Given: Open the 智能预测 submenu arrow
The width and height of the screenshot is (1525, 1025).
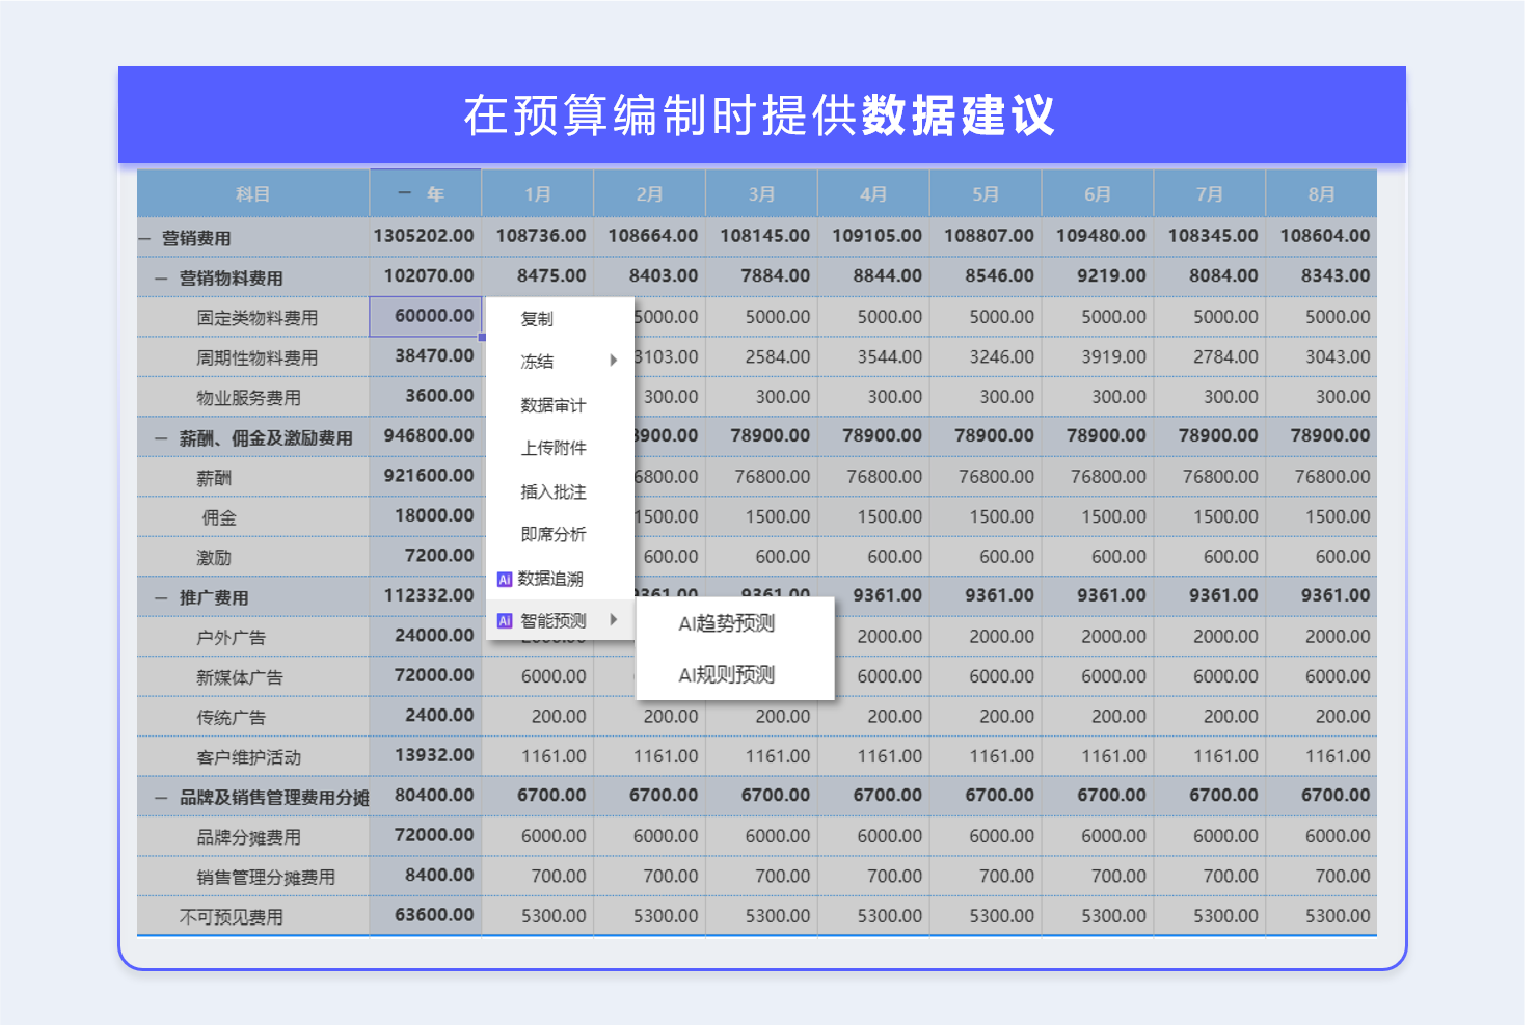Looking at the screenshot, I should (x=614, y=620).
